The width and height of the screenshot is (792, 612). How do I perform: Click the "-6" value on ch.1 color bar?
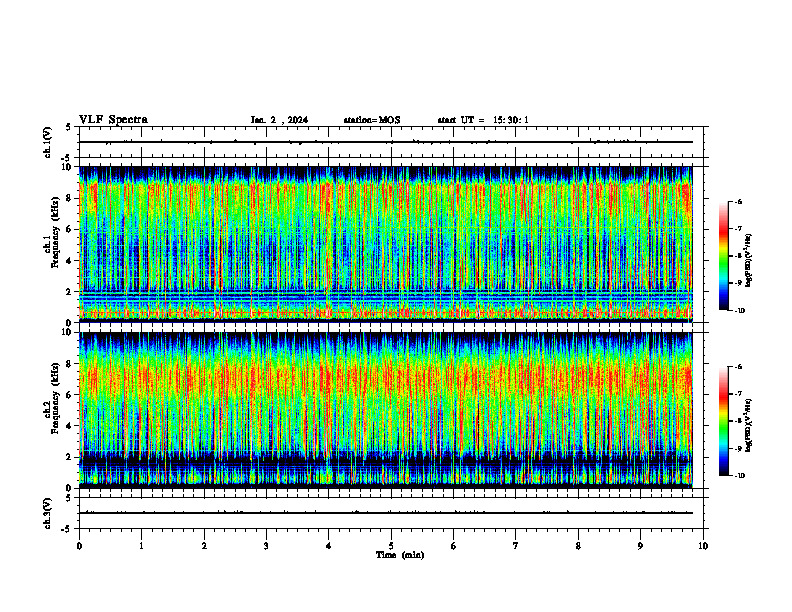(738, 201)
